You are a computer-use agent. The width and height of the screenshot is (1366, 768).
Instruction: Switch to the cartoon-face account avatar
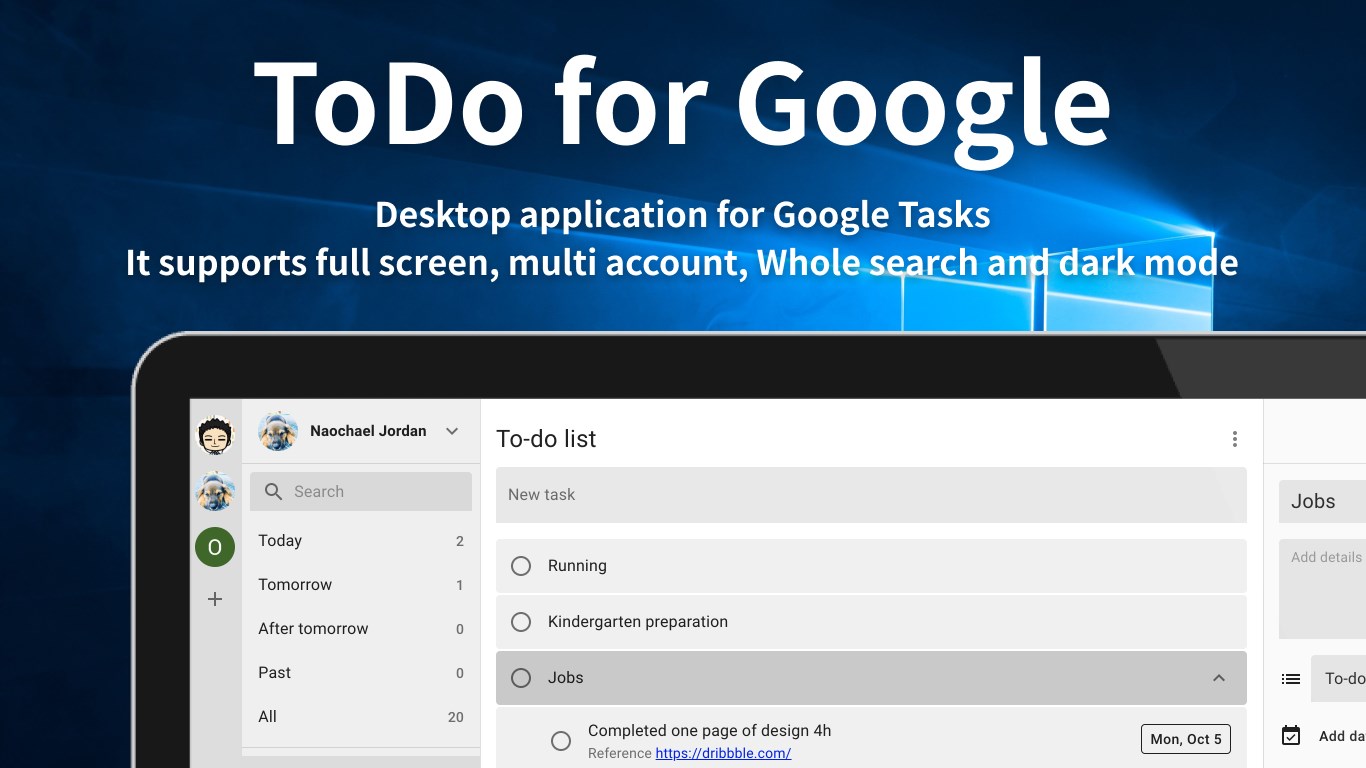coord(215,435)
